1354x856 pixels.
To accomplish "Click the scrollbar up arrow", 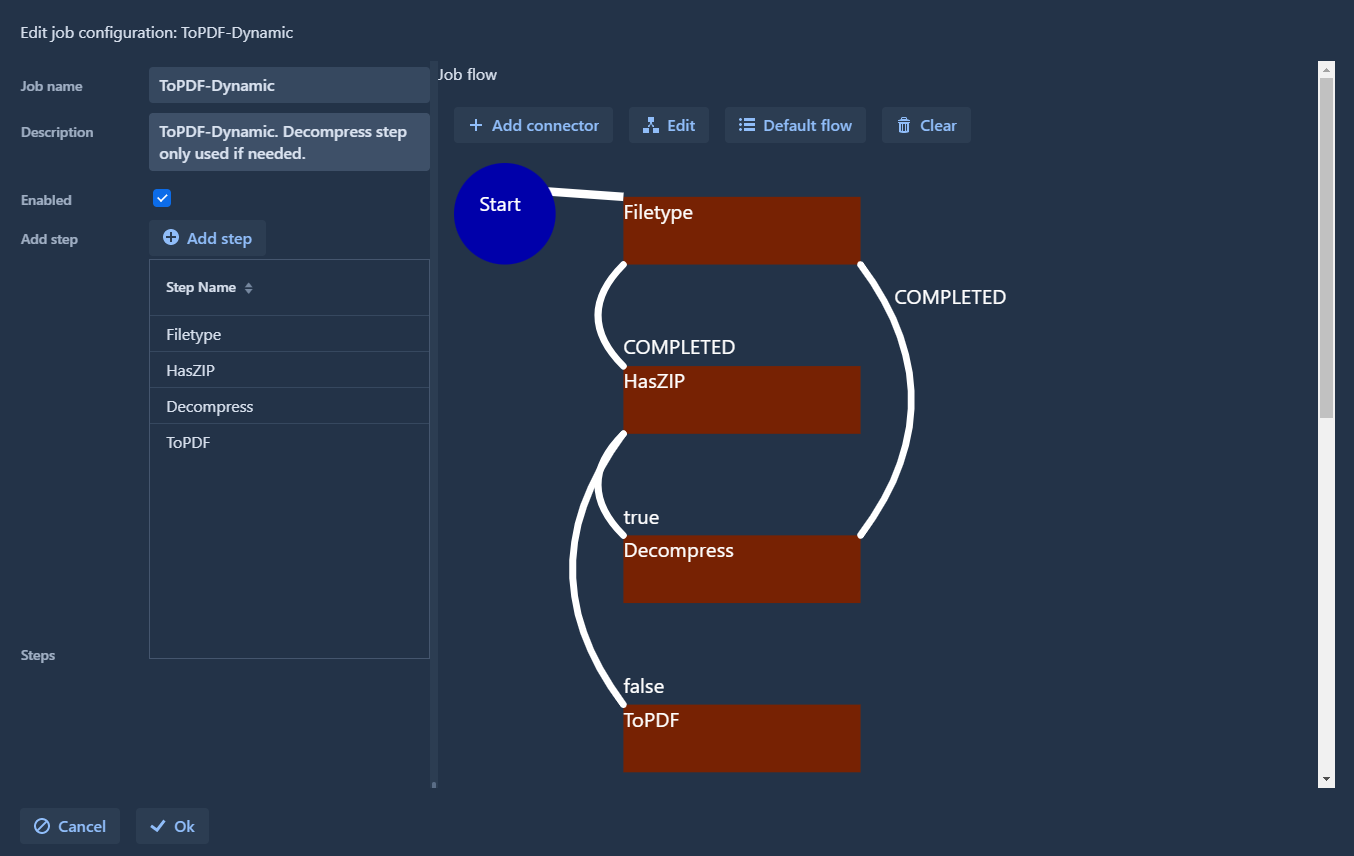I will (x=1326, y=70).
